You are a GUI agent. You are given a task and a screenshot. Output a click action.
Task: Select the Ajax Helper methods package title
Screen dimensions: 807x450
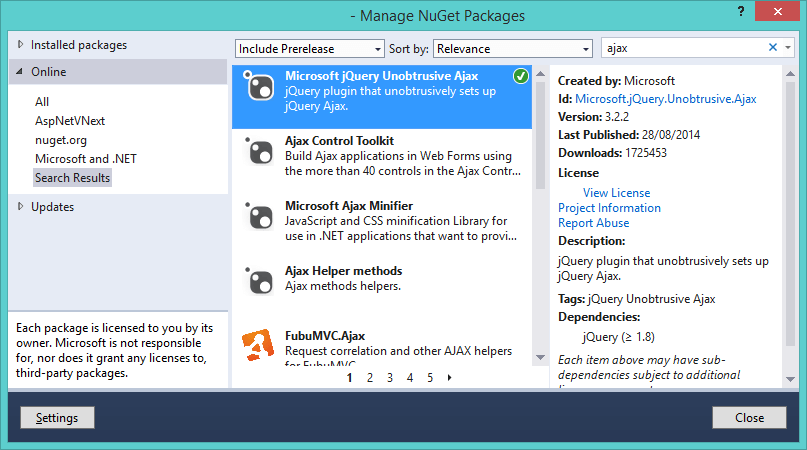point(344,271)
